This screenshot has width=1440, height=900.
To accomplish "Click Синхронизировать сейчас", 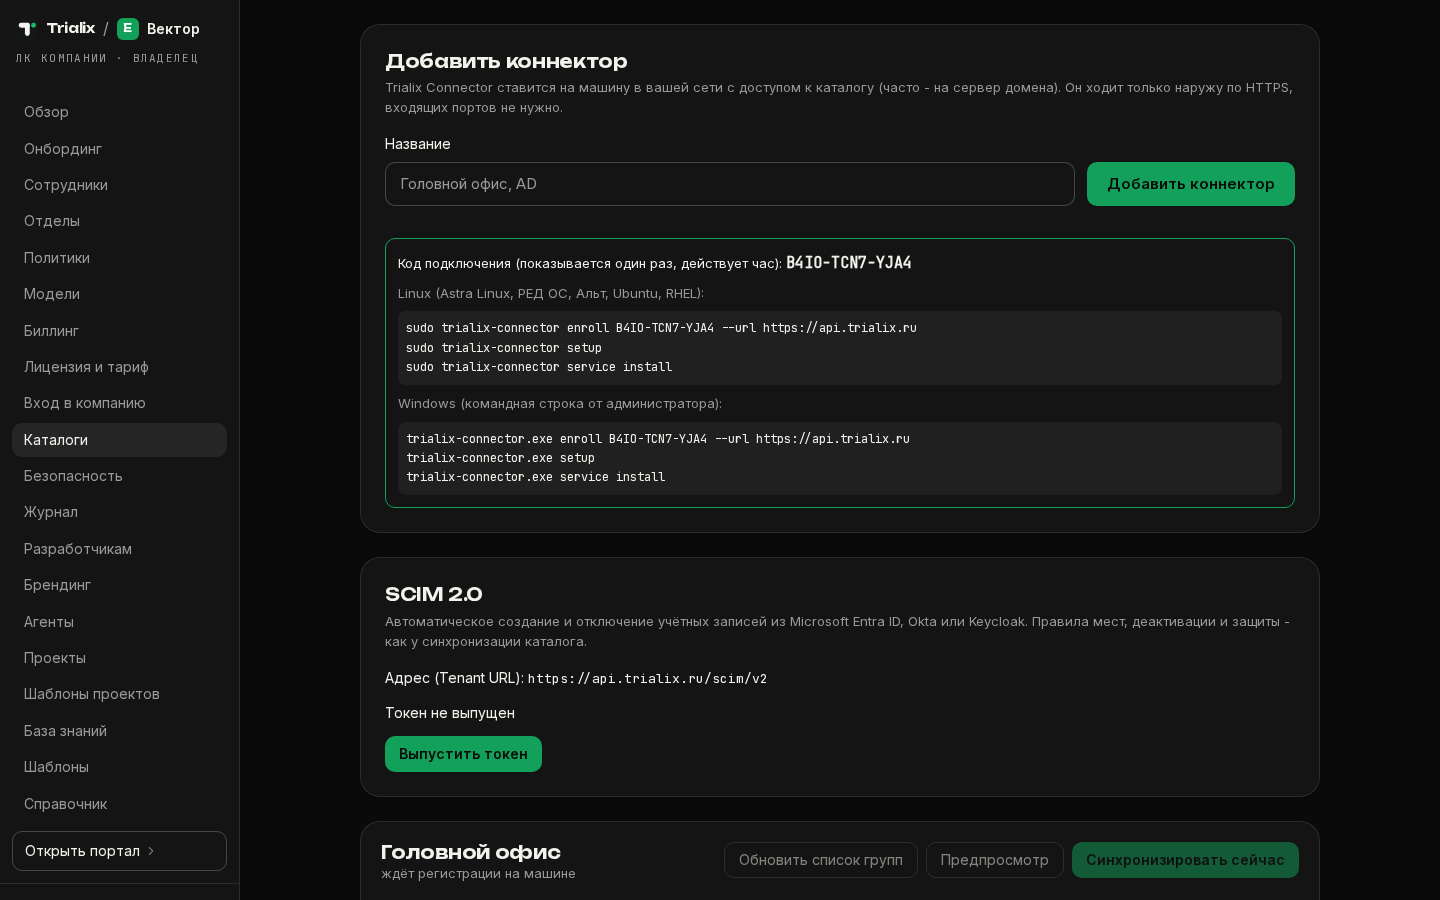I will pos(1185,860).
